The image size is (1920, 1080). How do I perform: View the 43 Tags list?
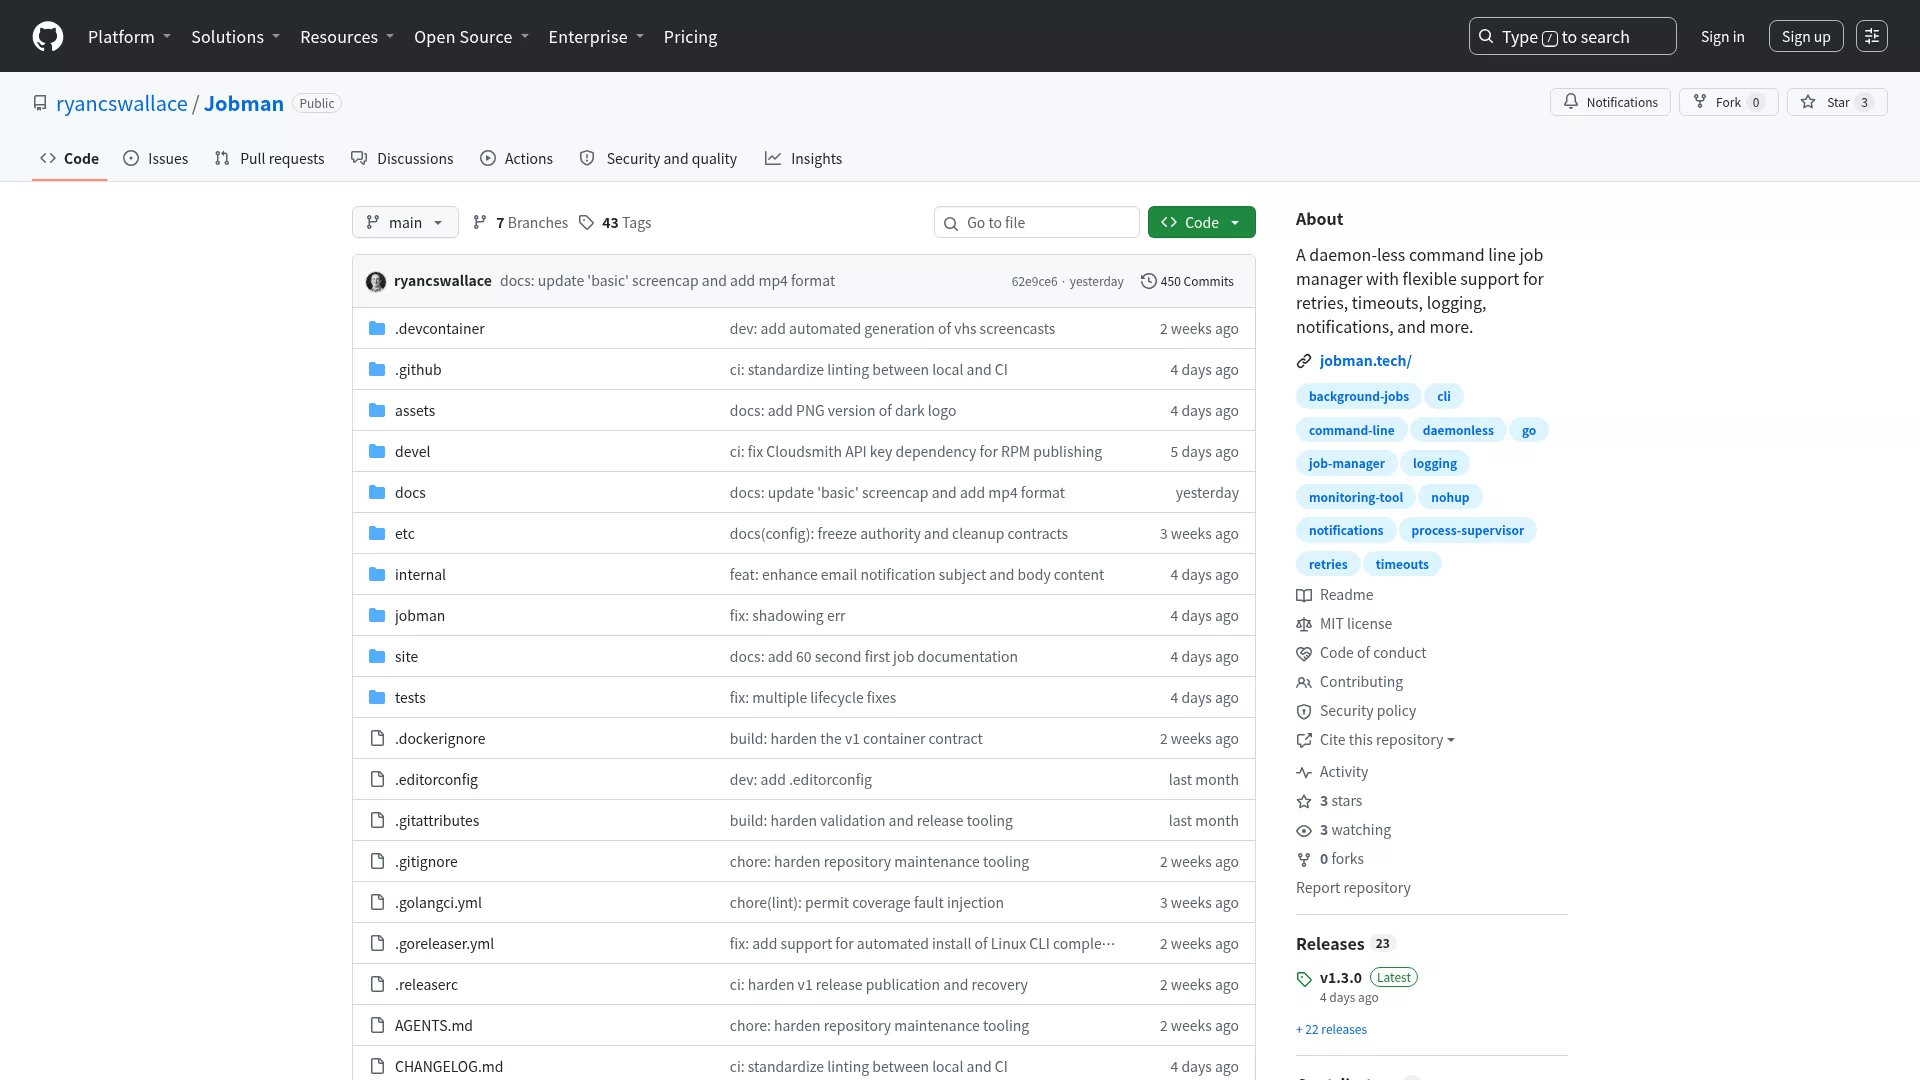coord(615,223)
